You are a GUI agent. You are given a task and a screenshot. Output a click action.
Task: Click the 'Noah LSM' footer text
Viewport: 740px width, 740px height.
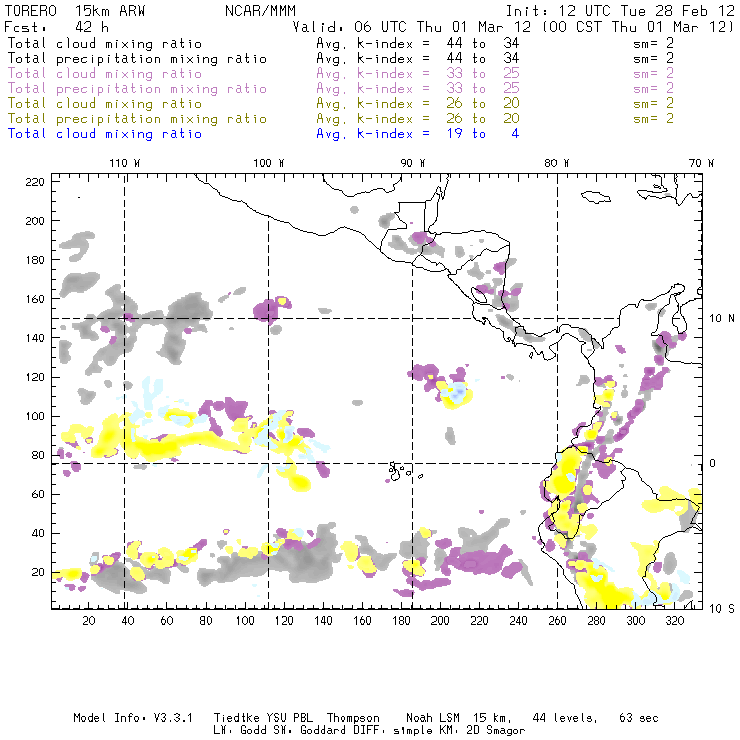[x=433, y=718]
